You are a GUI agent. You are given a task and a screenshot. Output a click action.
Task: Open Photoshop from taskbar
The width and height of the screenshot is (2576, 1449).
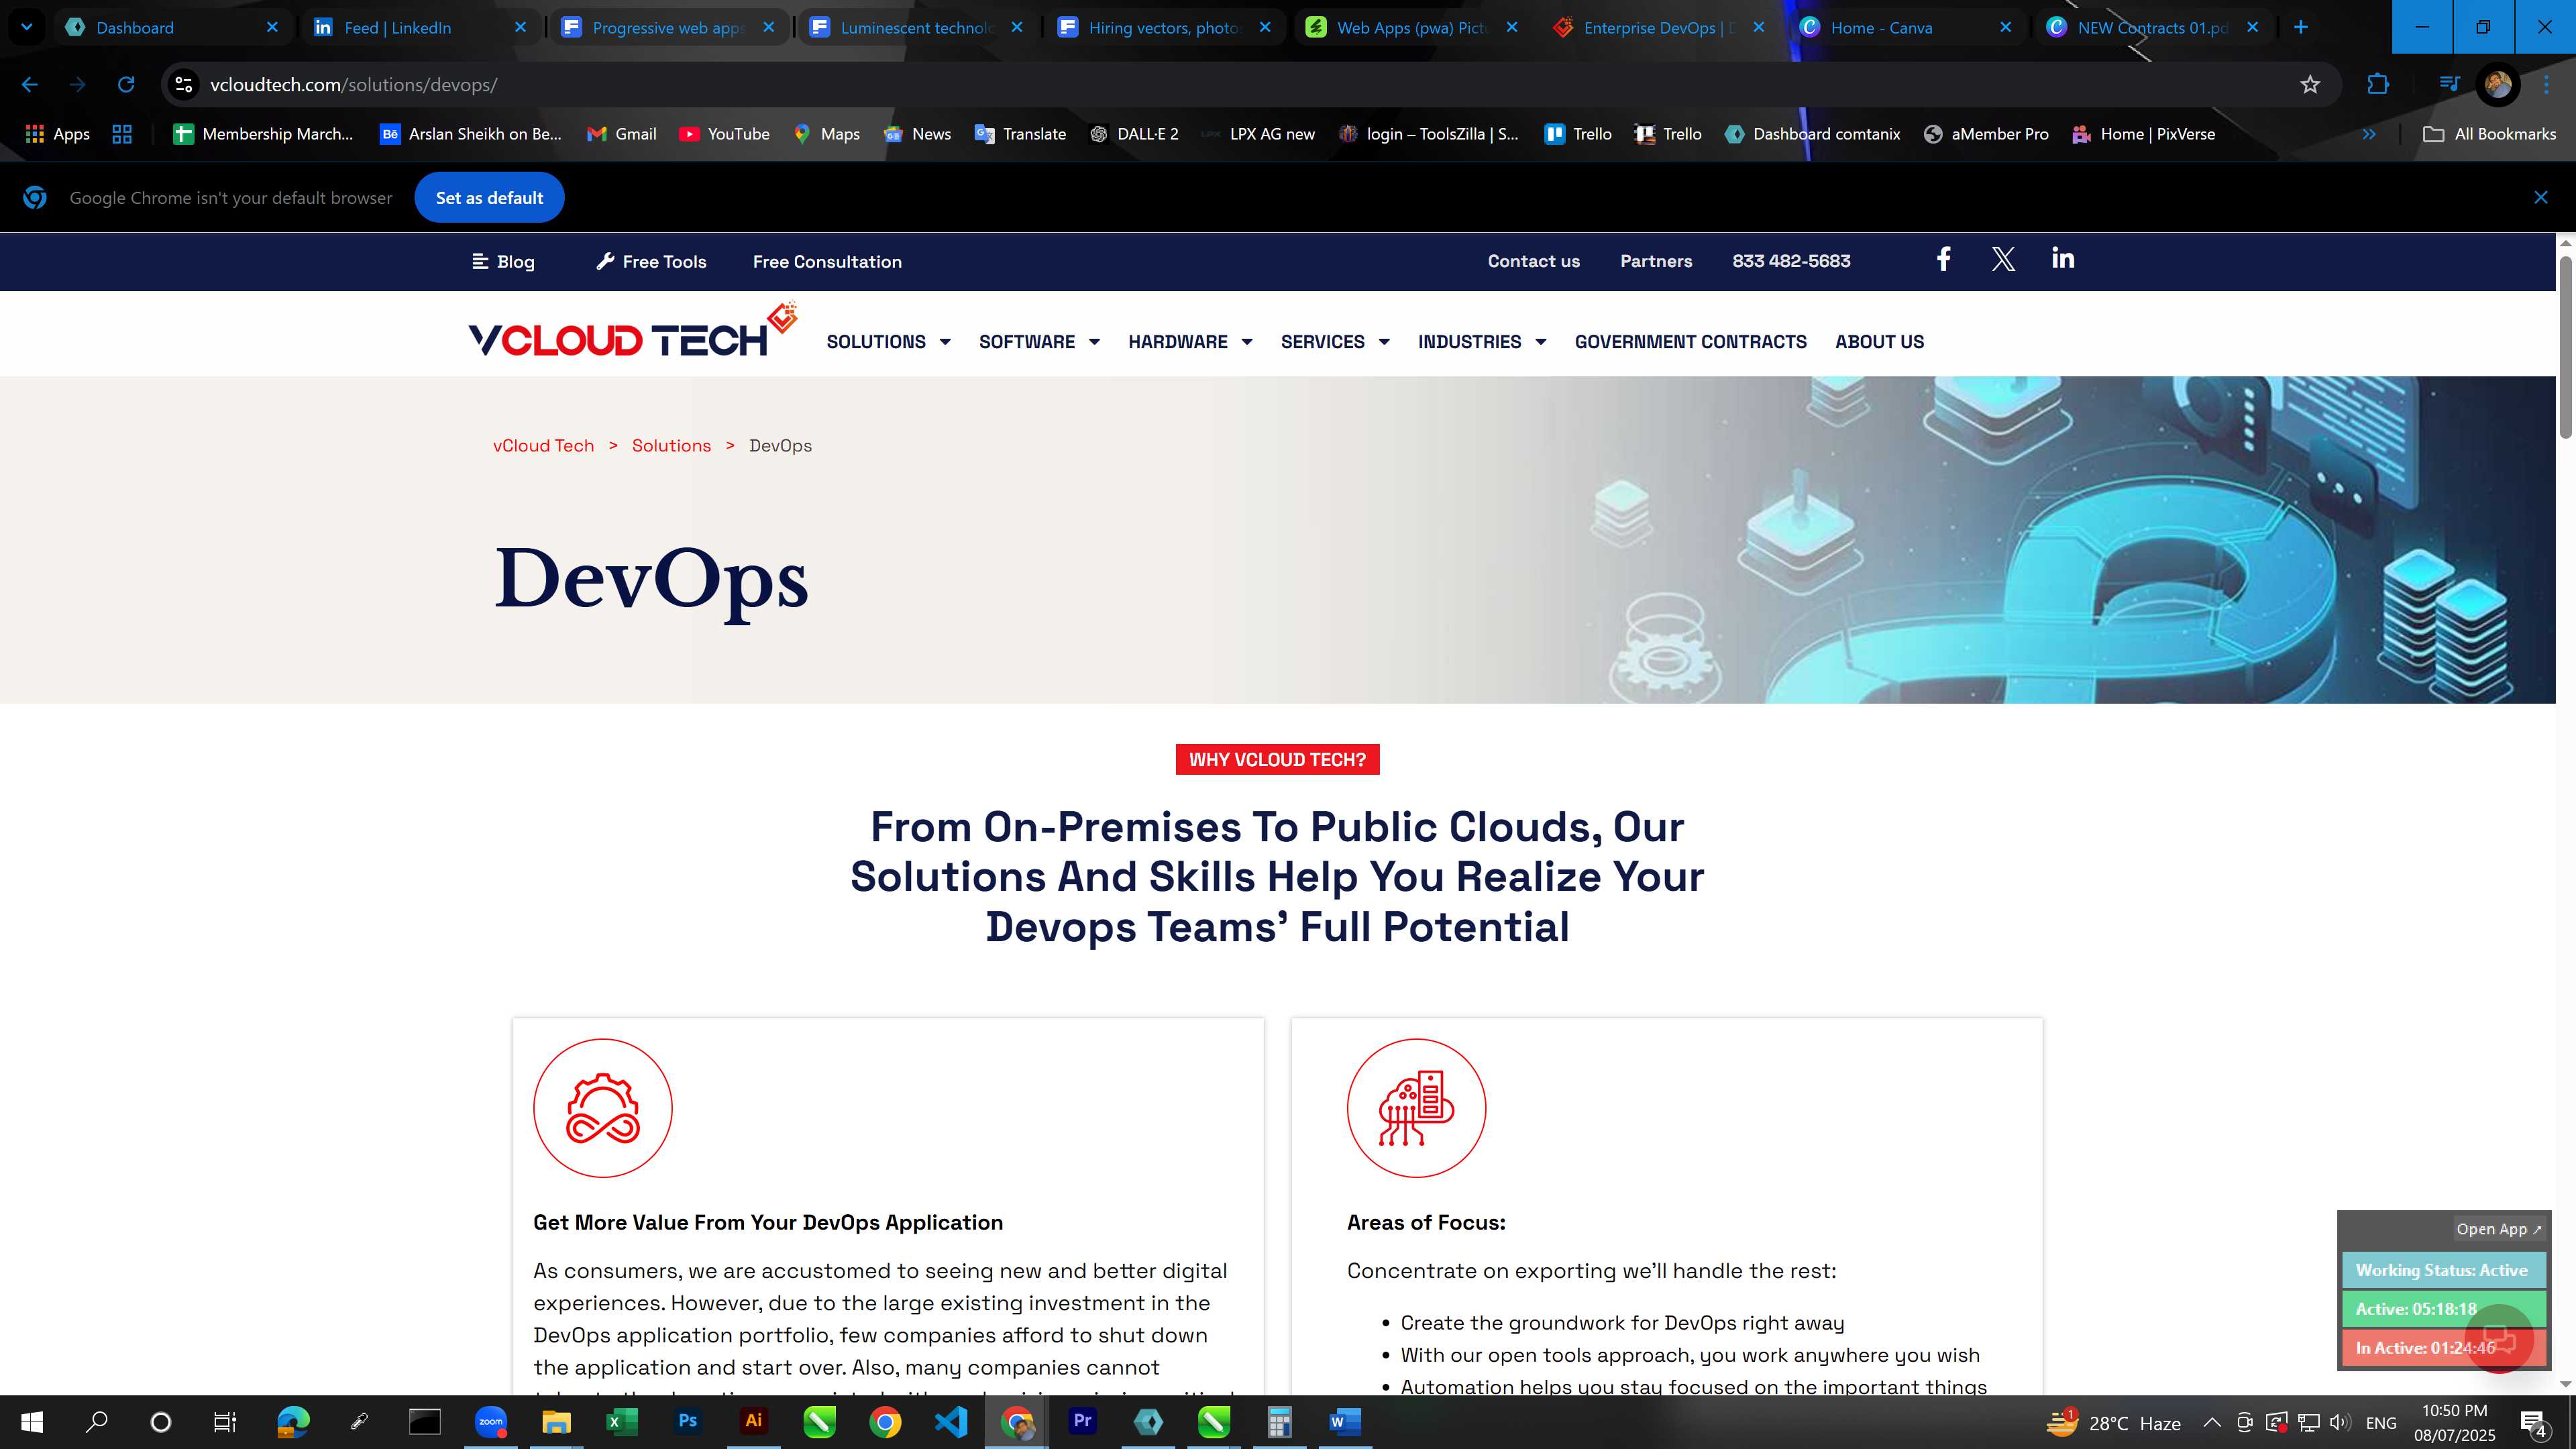tap(687, 1421)
